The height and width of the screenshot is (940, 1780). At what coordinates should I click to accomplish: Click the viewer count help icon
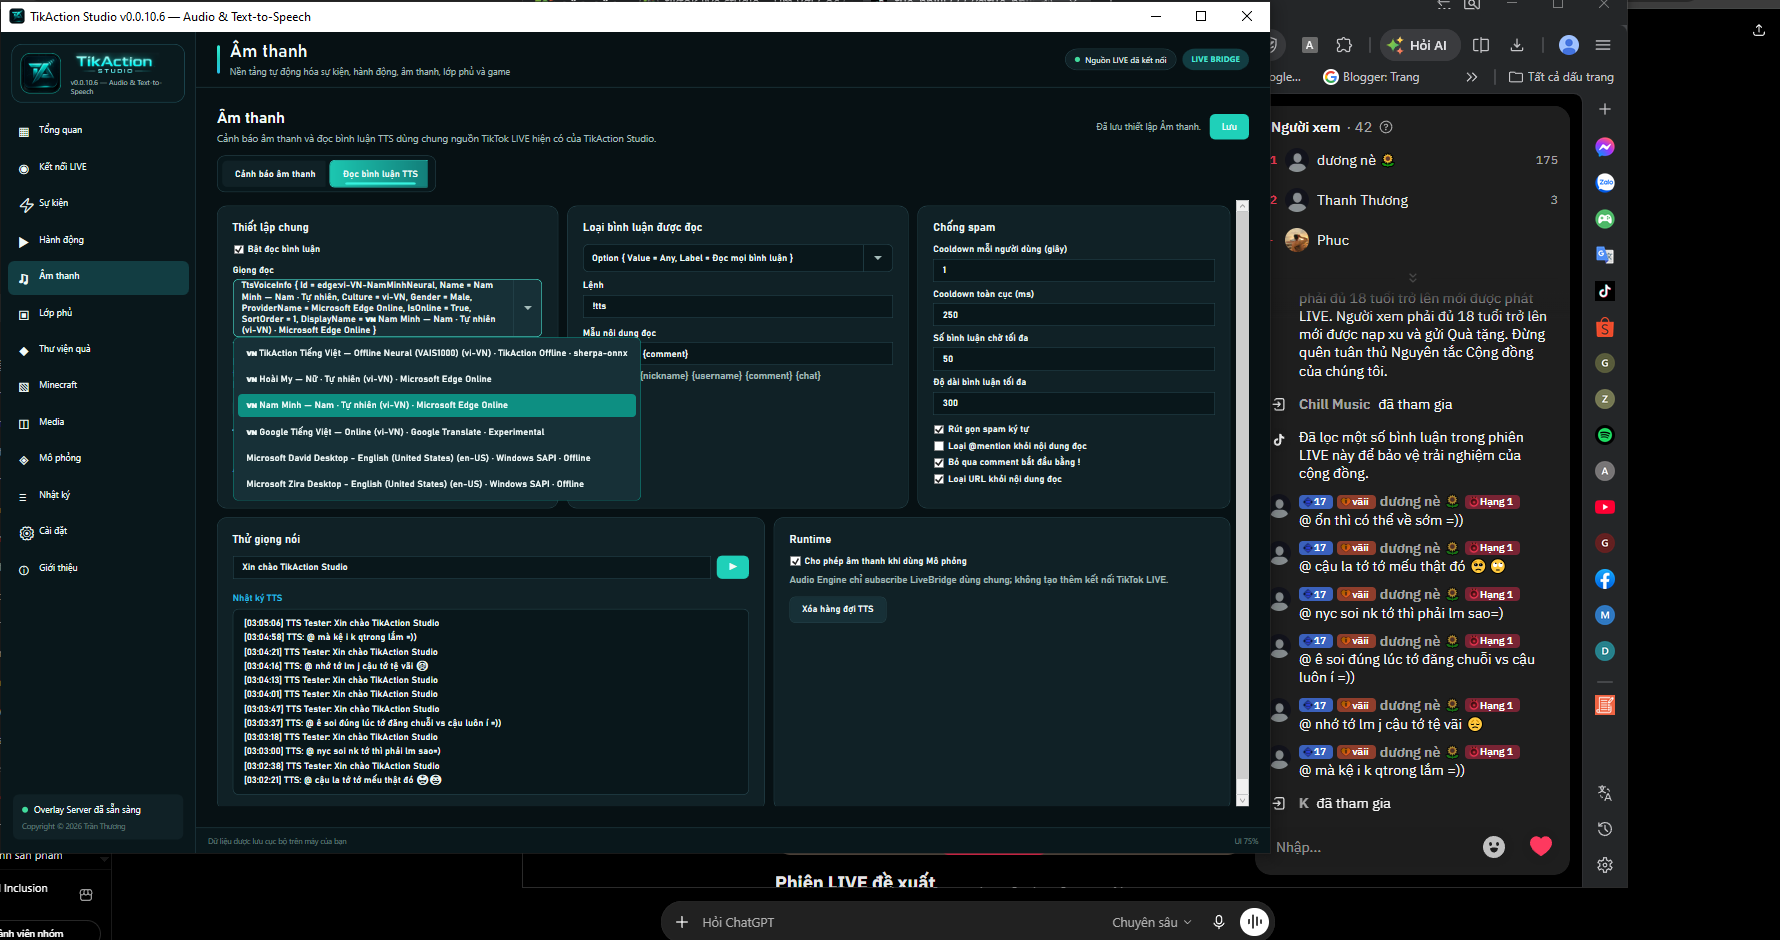[x=1386, y=127]
